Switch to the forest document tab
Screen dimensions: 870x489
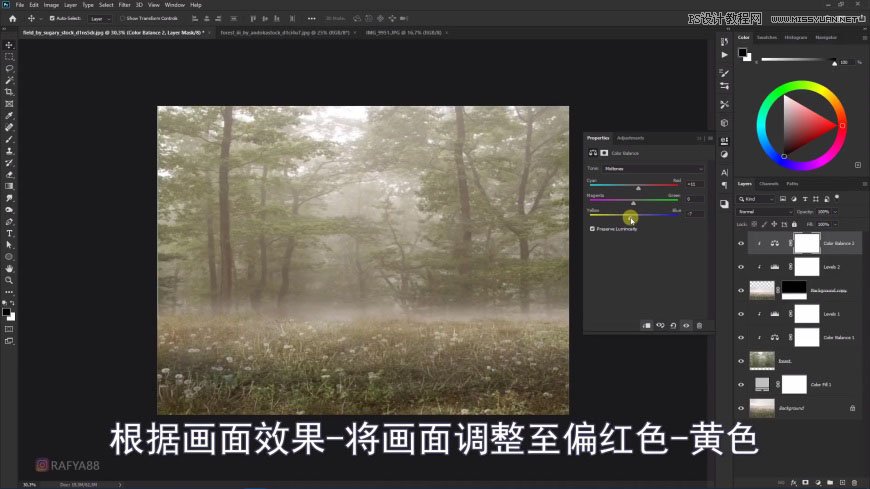click(x=285, y=33)
